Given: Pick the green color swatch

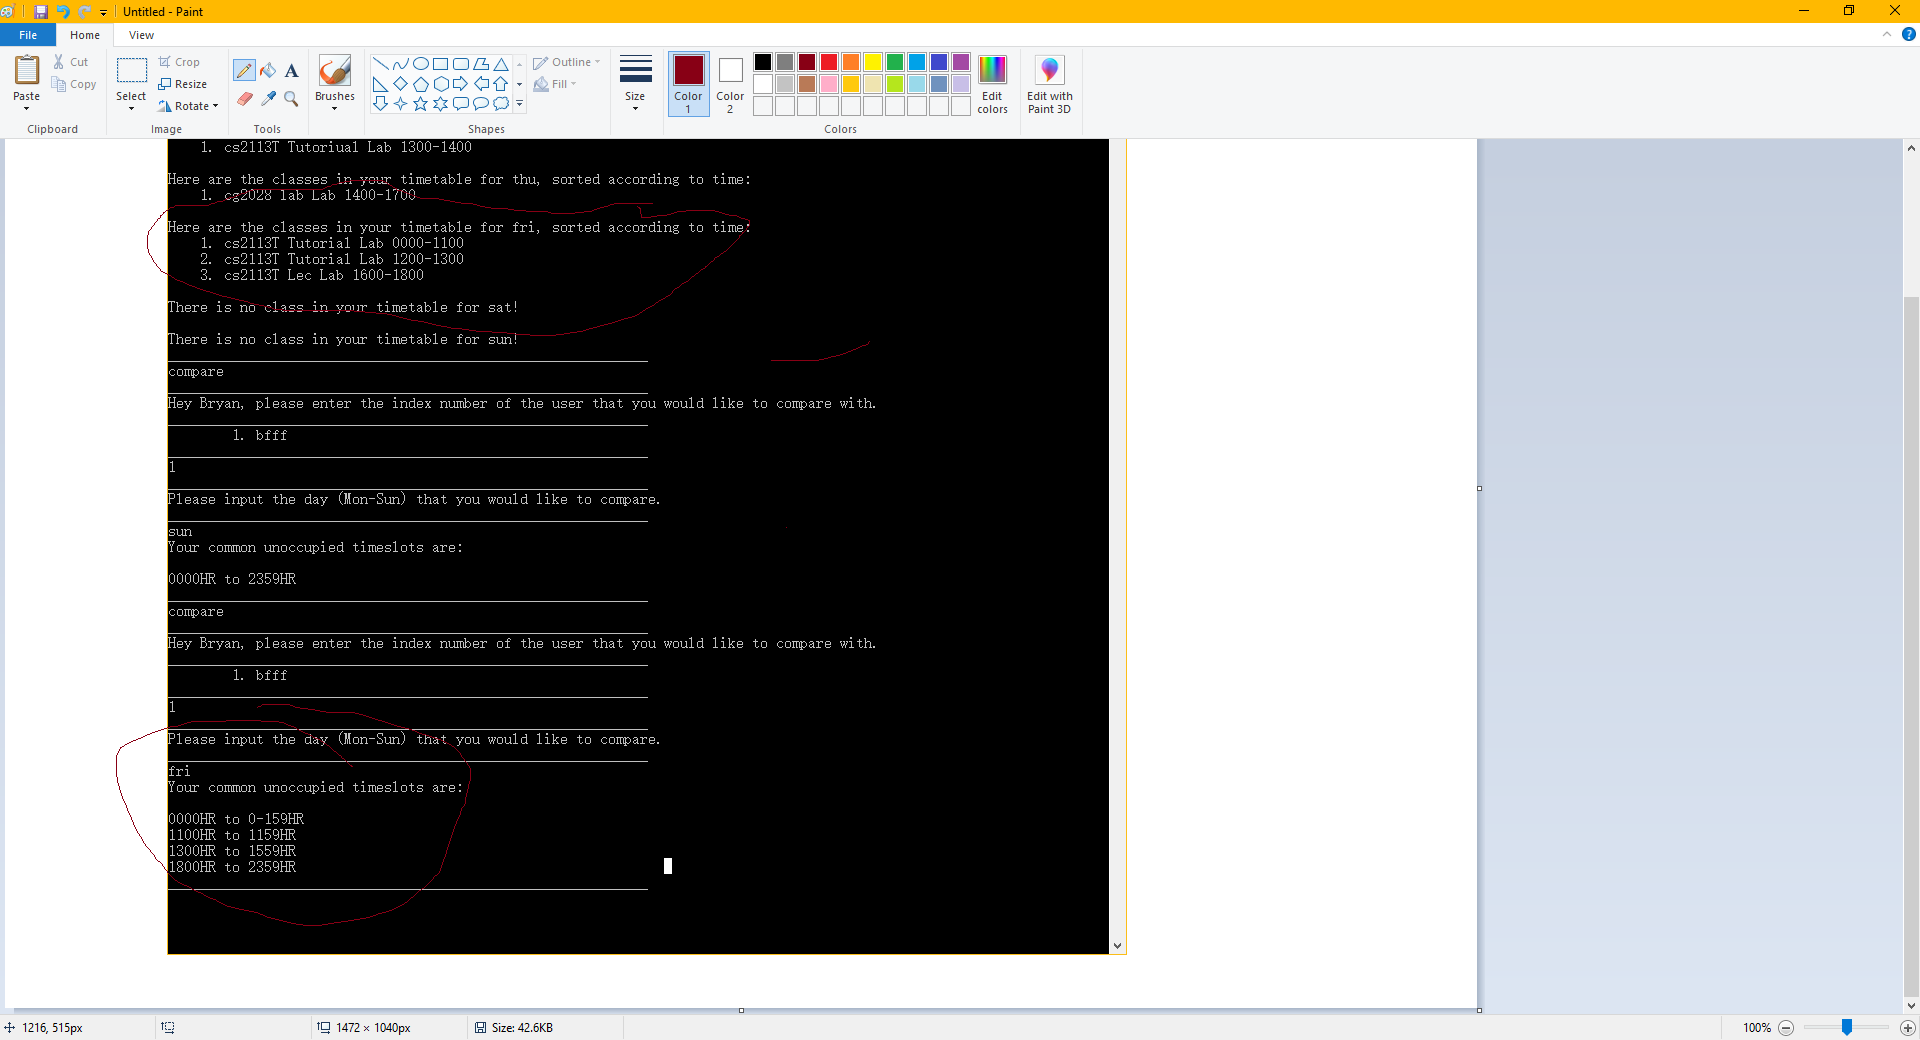Looking at the screenshot, I should [x=895, y=62].
